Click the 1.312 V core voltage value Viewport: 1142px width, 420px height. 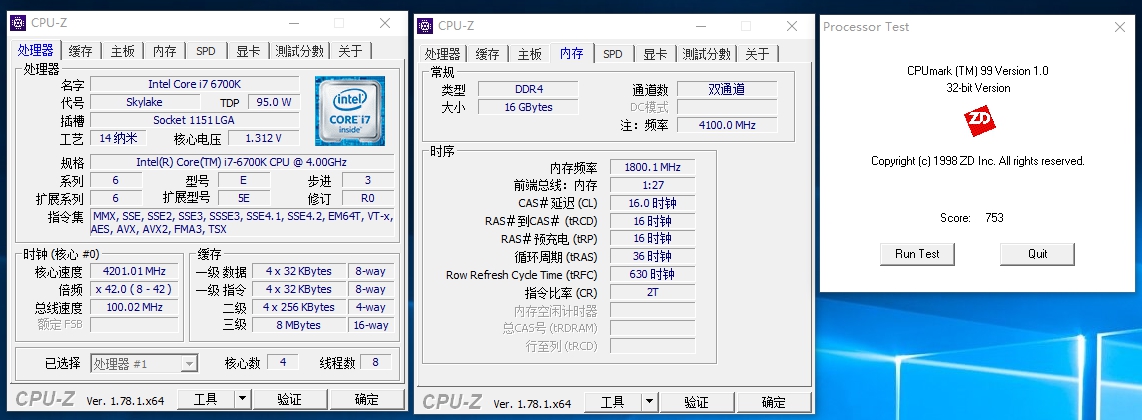pyautogui.click(x=264, y=138)
